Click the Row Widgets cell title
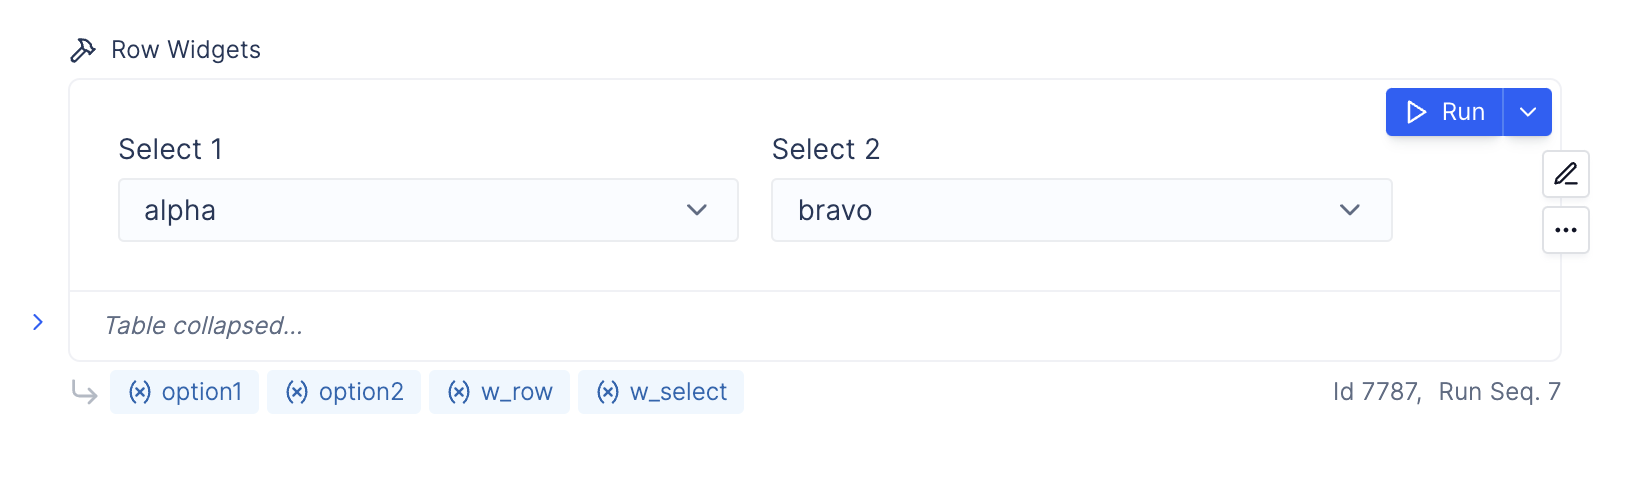 click(x=186, y=50)
